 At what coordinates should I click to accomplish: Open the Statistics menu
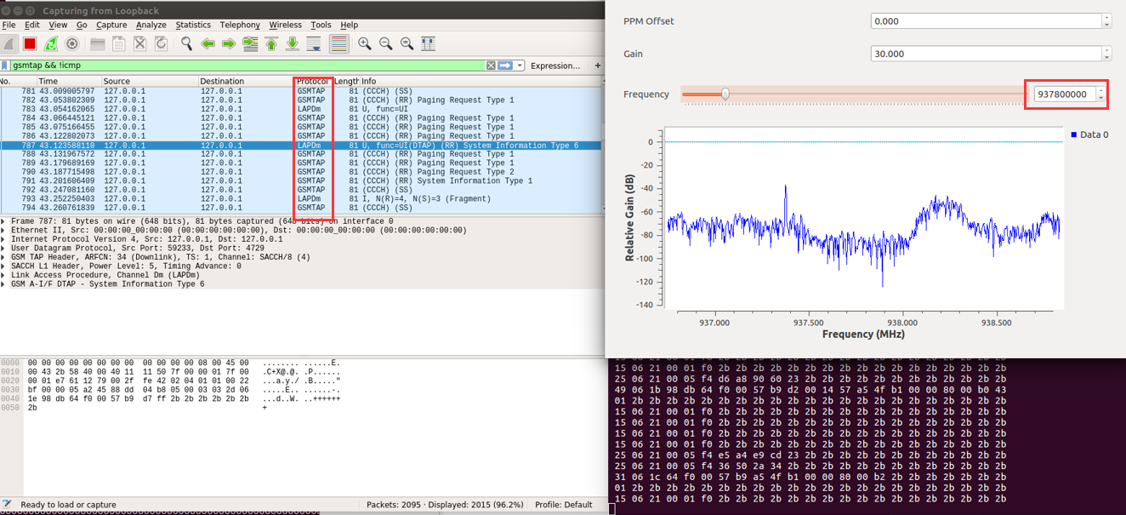tap(193, 25)
